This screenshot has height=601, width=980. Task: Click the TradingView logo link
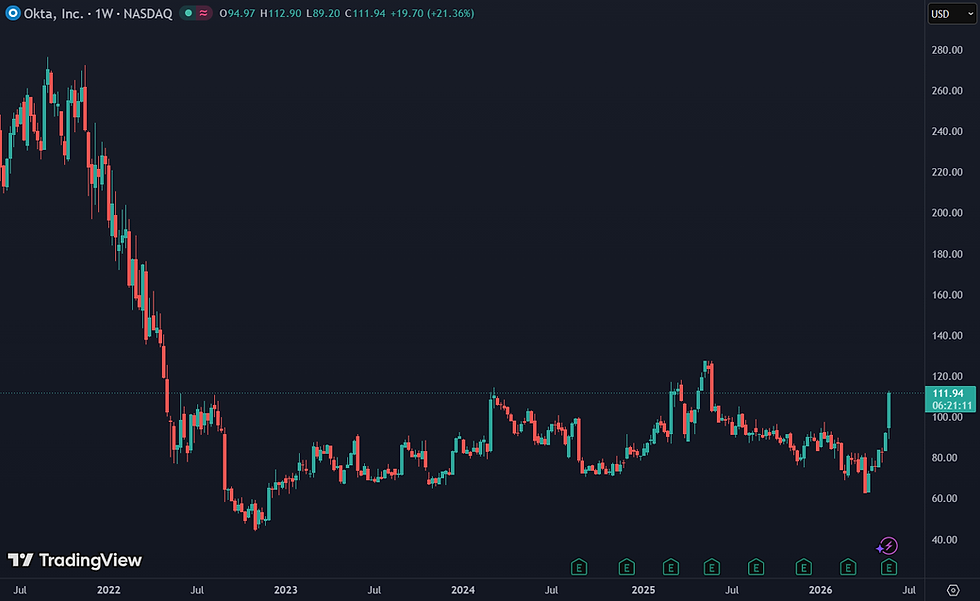click(75, 560)
